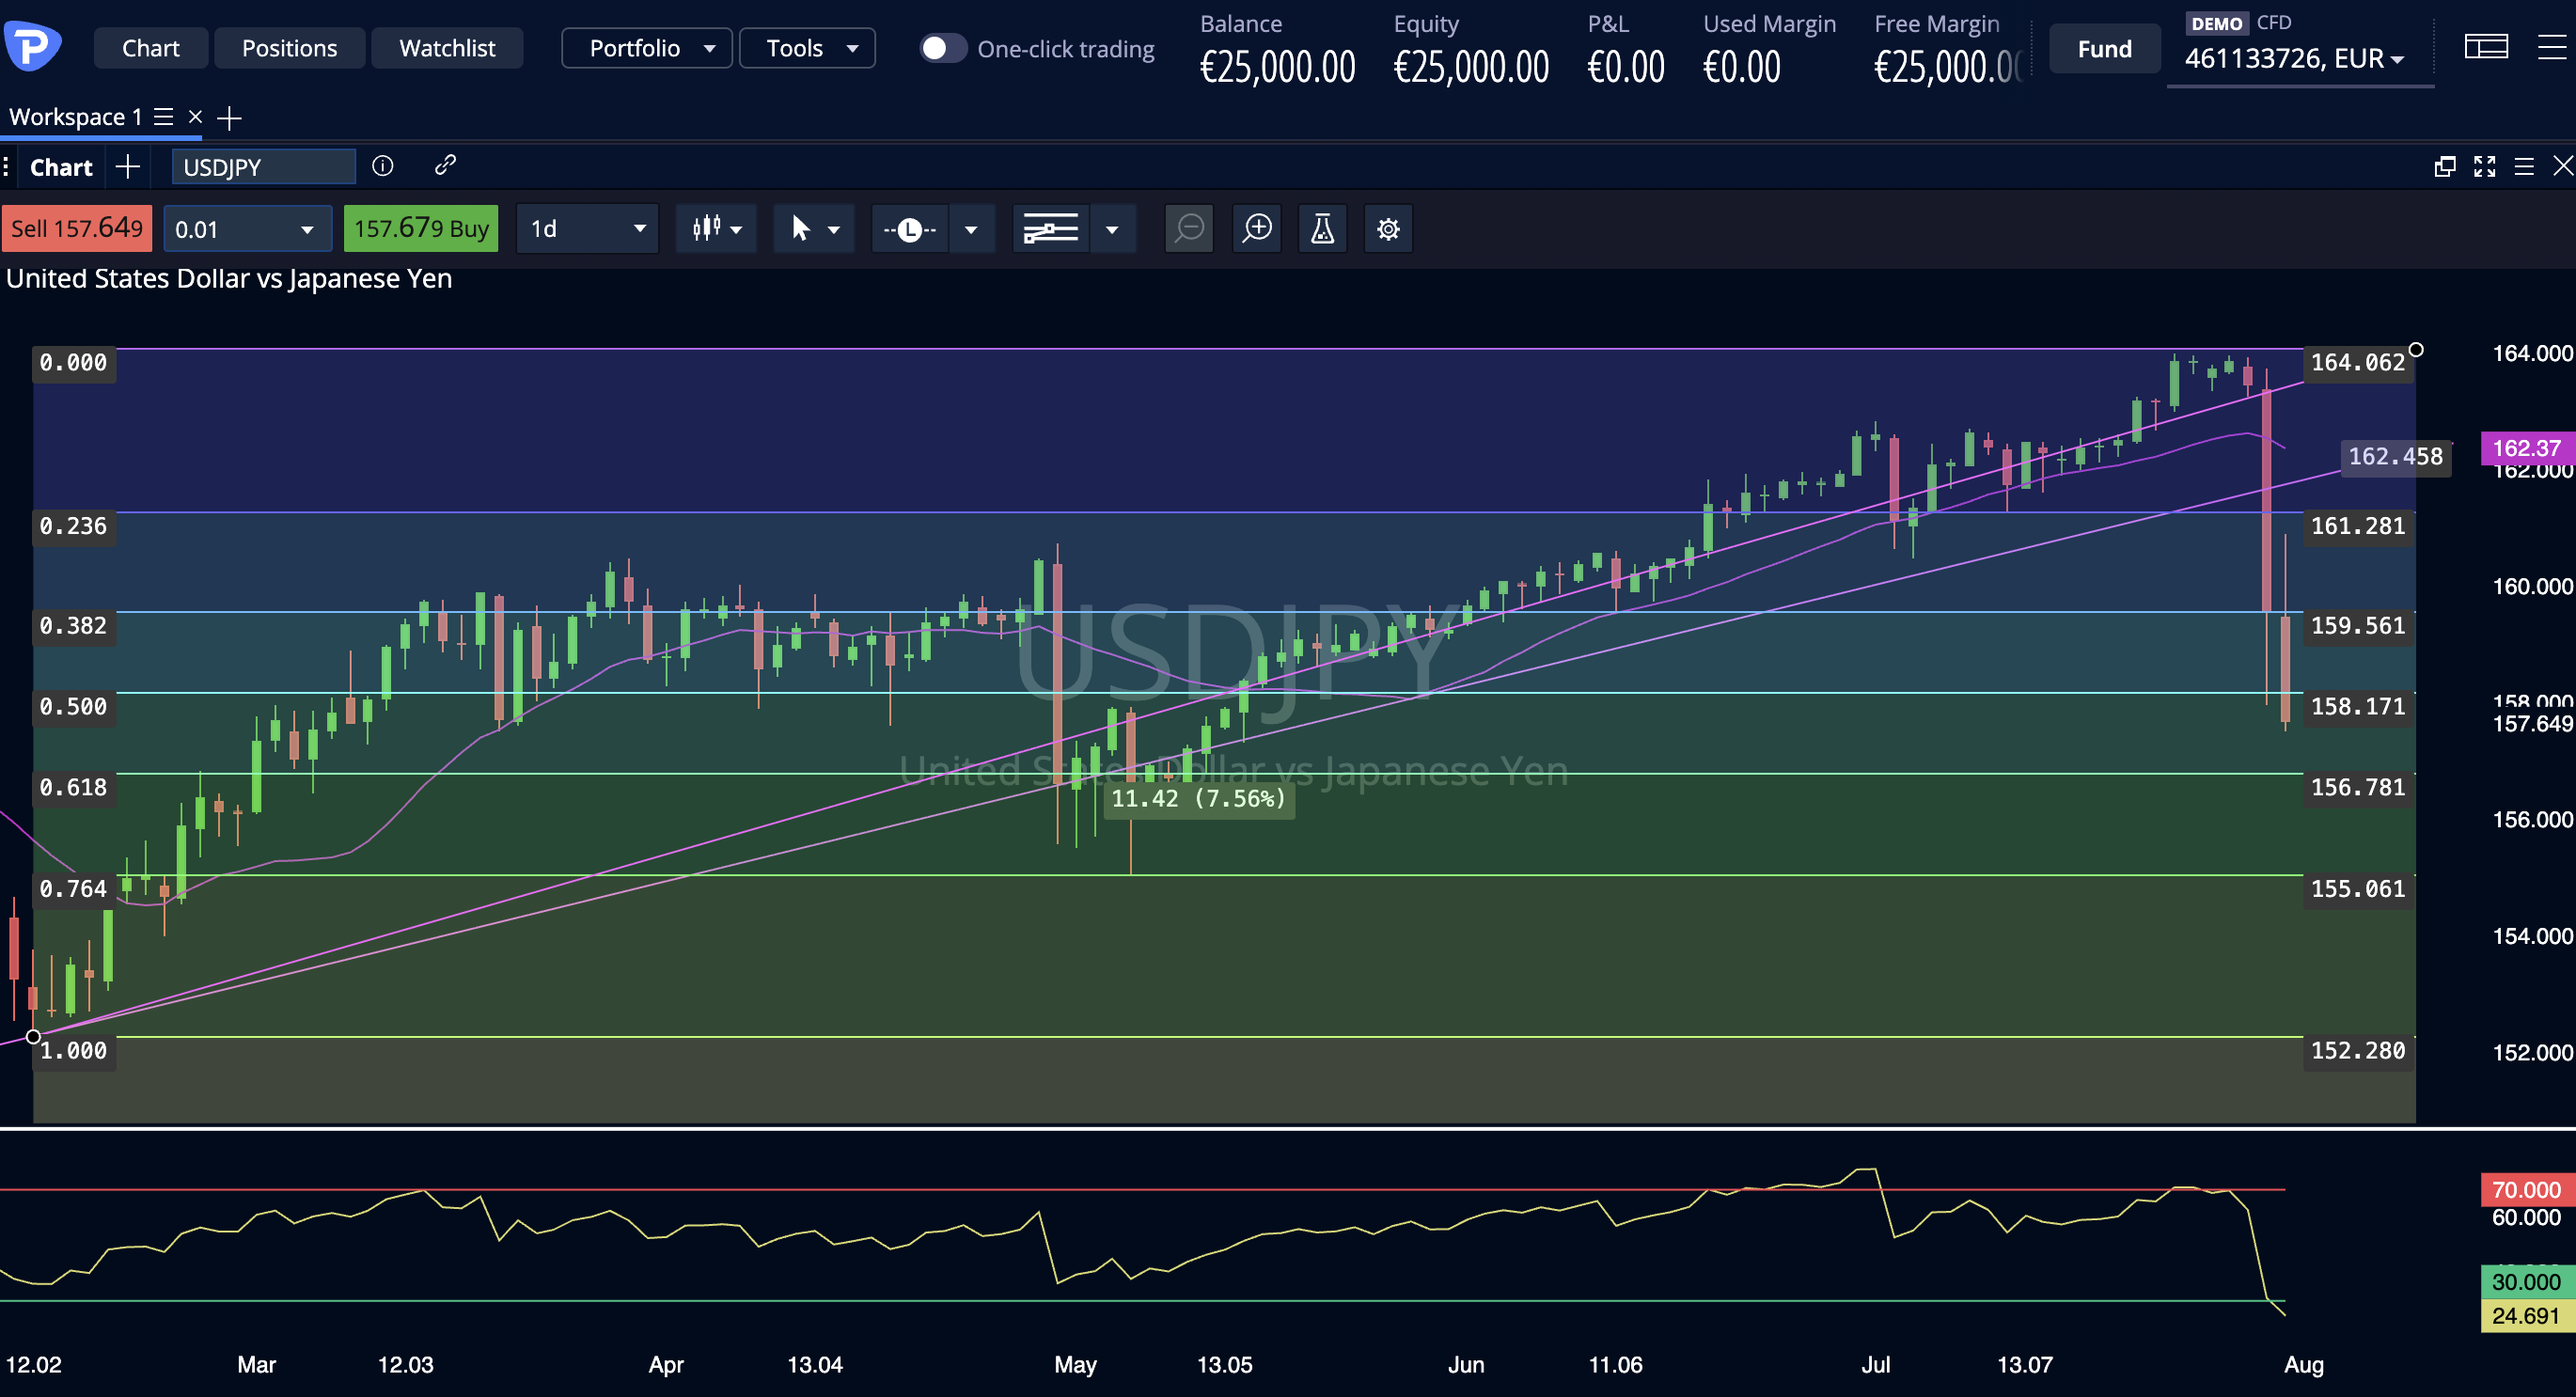Select the candlestick chart type icon

click(706, 229)
